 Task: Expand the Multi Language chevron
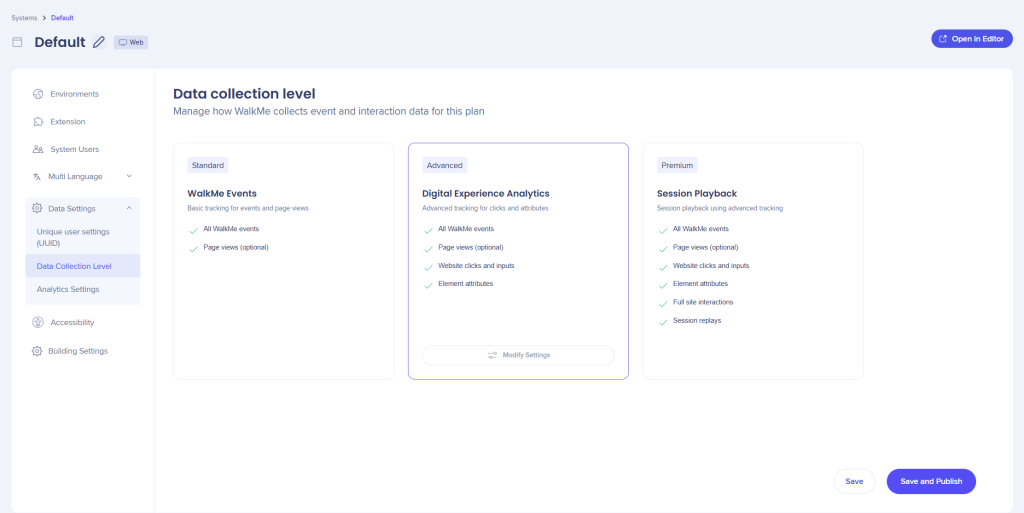tap(129, 177)
